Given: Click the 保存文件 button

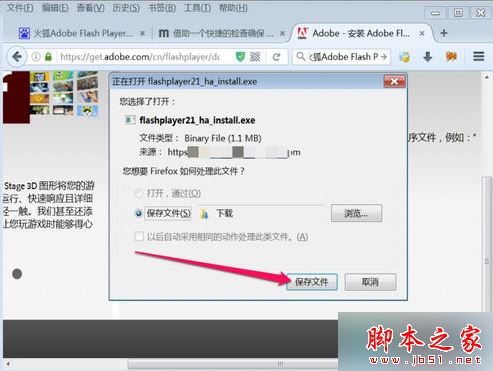Looking at the screenshot, I should (x=312, y=282).
